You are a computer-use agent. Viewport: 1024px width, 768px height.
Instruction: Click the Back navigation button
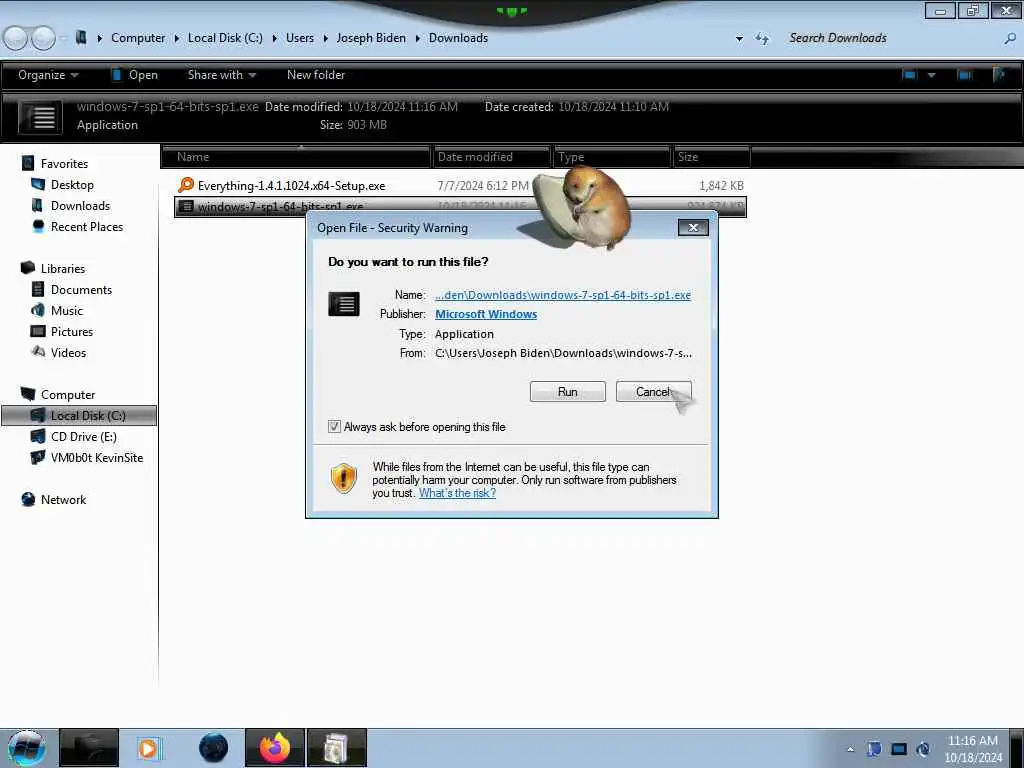pyautogui.click(x=16, y=38)
